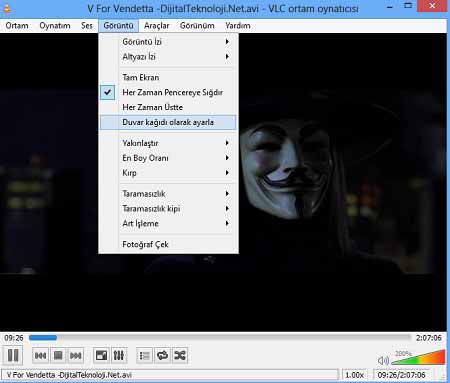
Task: Expand the Görüntü İzi submenu
Action: tap(168, 42)
